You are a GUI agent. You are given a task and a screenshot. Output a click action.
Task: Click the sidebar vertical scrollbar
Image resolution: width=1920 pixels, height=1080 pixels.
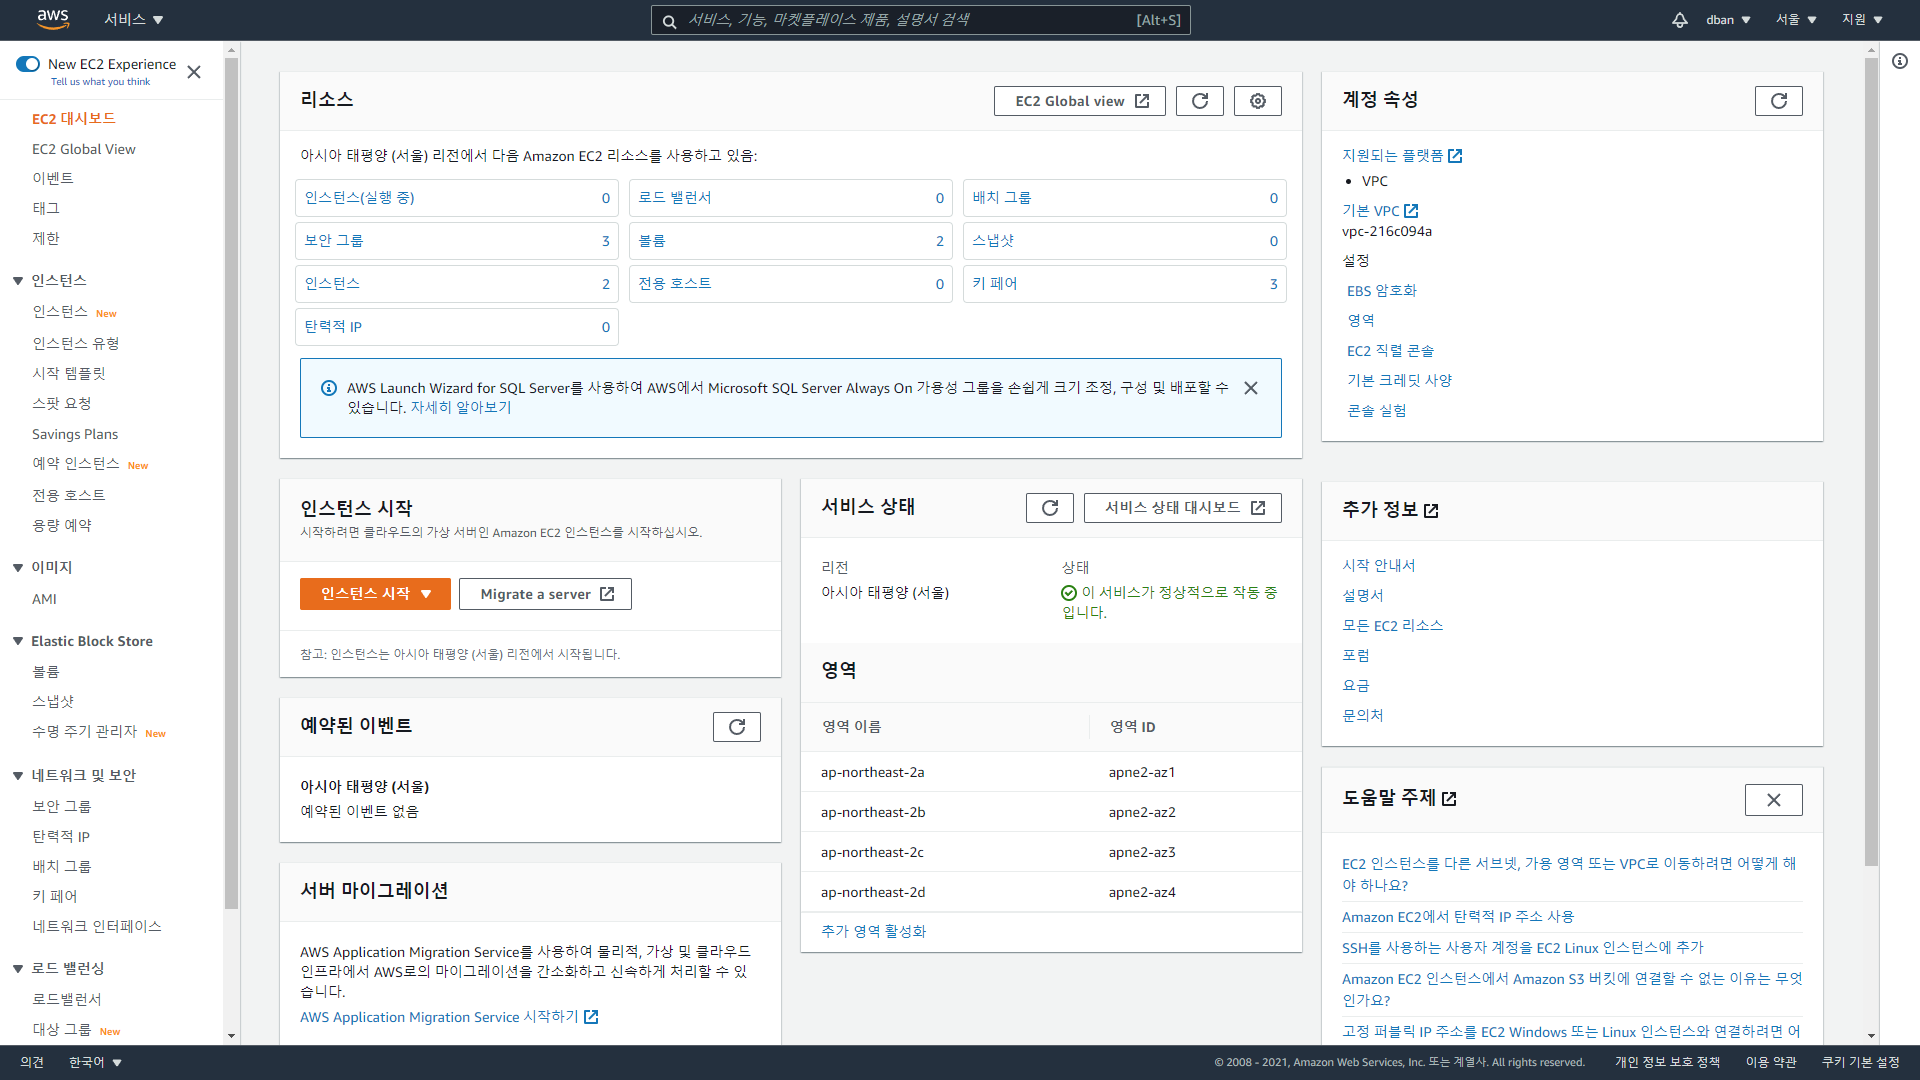[x=231, y=480]
